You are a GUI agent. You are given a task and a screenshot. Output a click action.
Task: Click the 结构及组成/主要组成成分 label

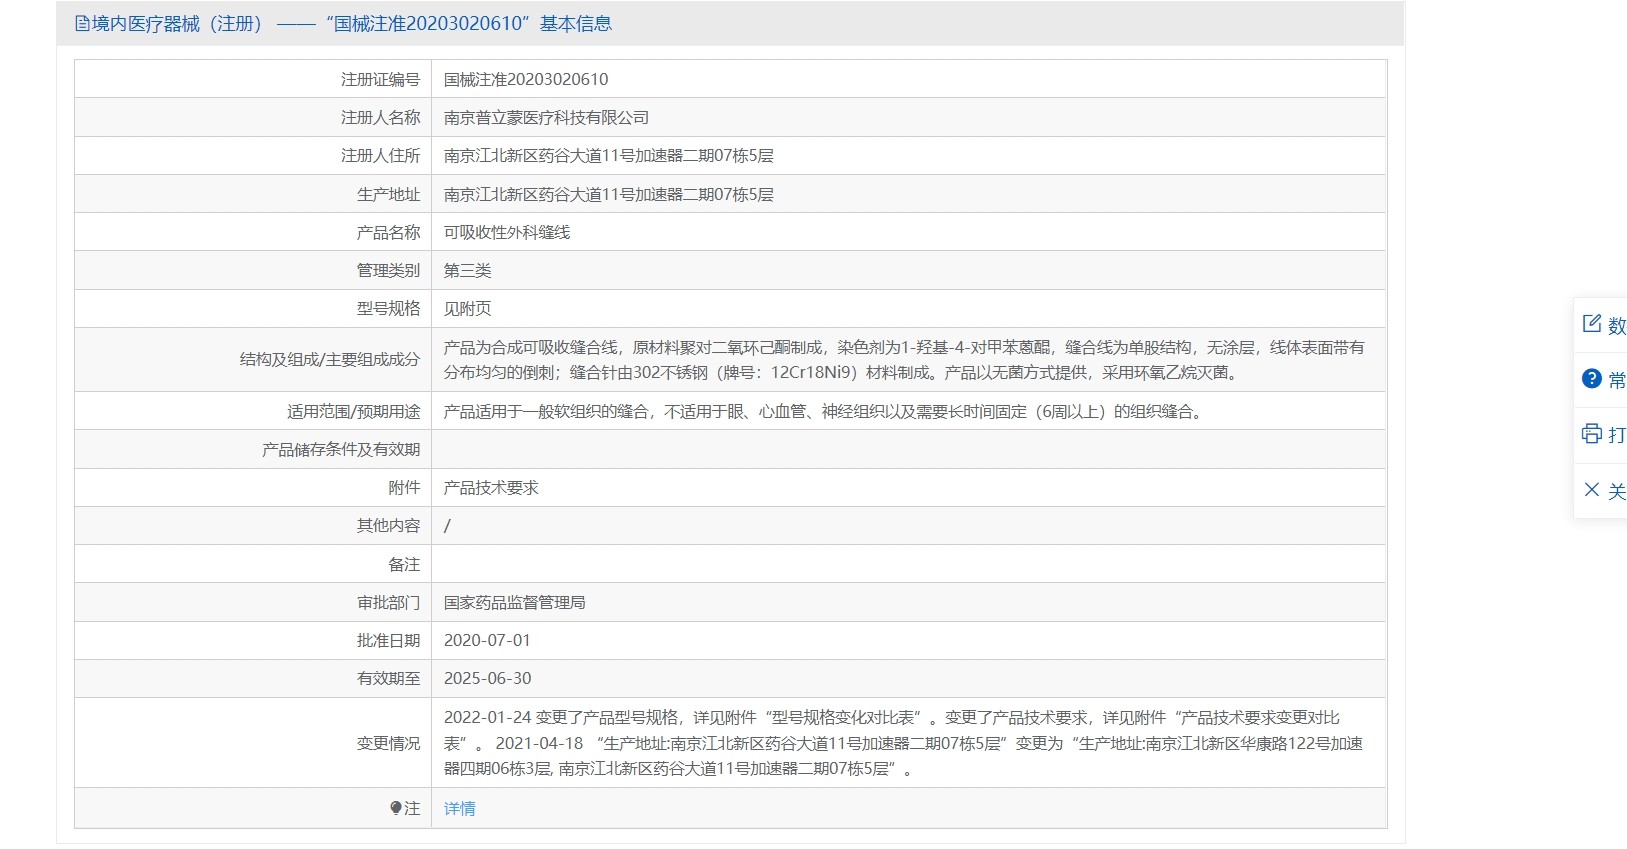pos(330,359)
